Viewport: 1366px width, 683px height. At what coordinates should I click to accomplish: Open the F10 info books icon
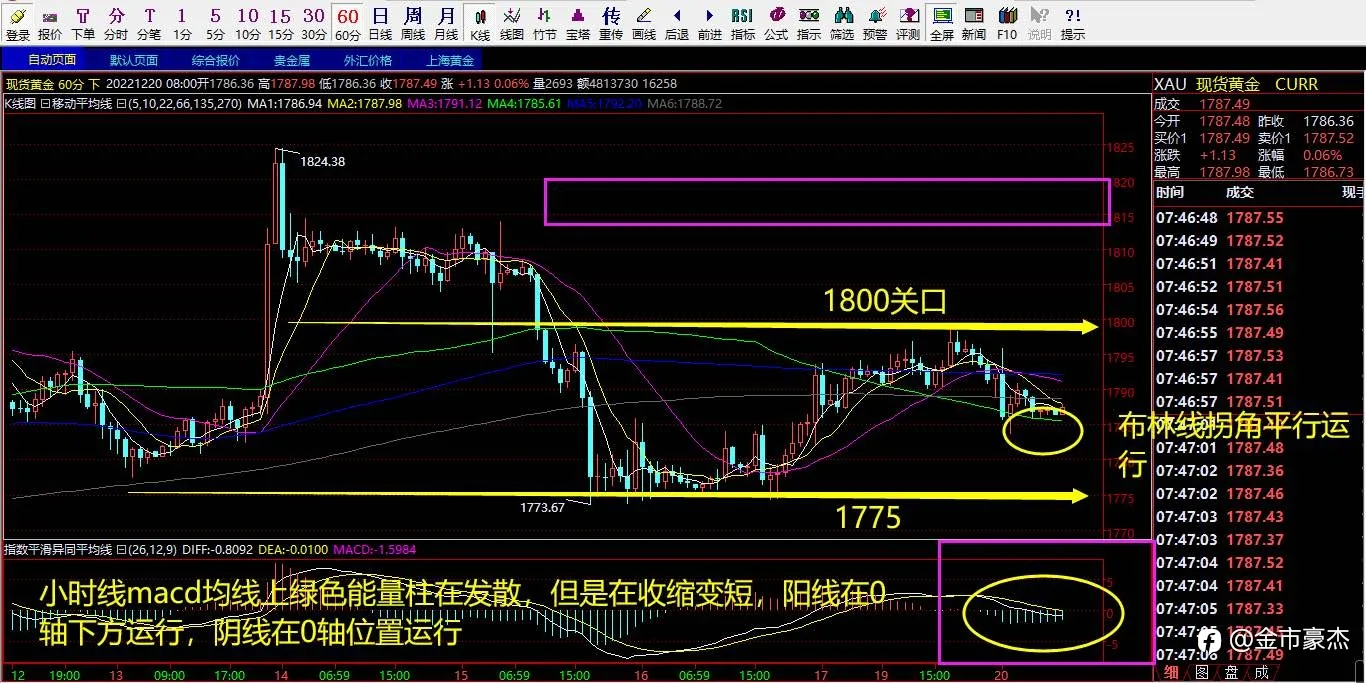pos(1007,23)
